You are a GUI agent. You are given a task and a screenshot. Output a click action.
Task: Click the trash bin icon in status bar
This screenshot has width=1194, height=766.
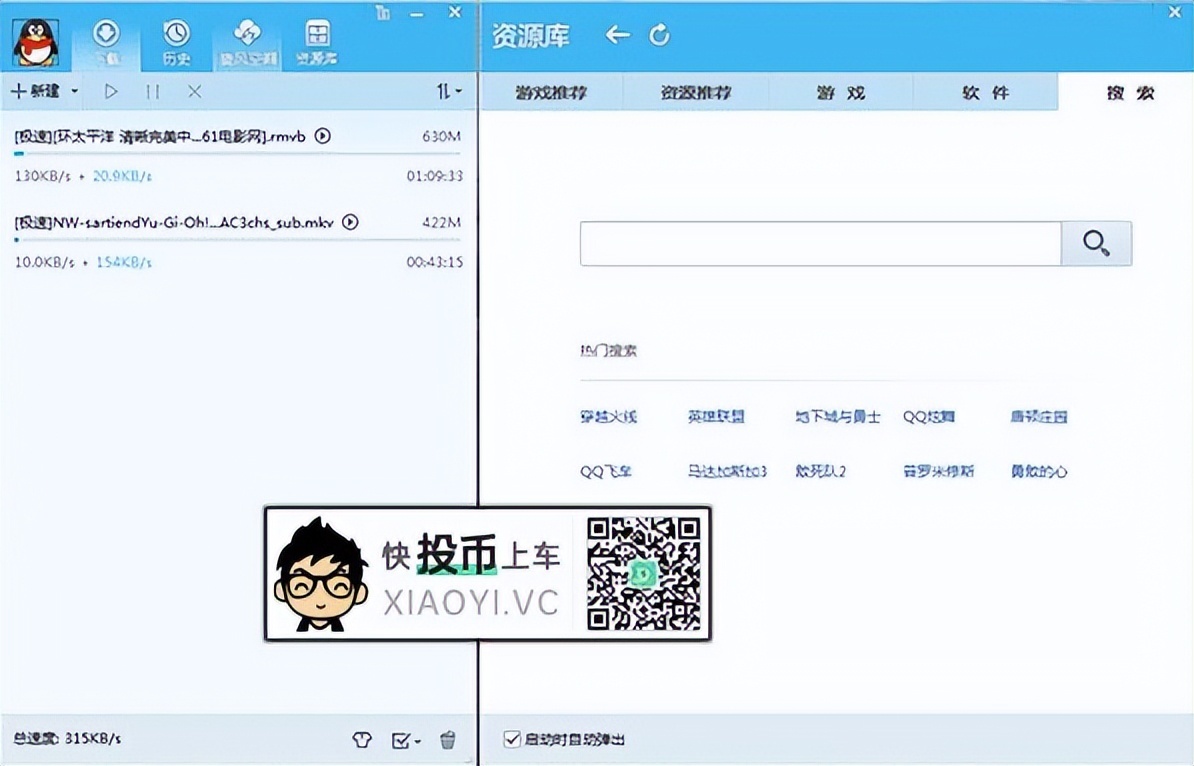[448, 740]
